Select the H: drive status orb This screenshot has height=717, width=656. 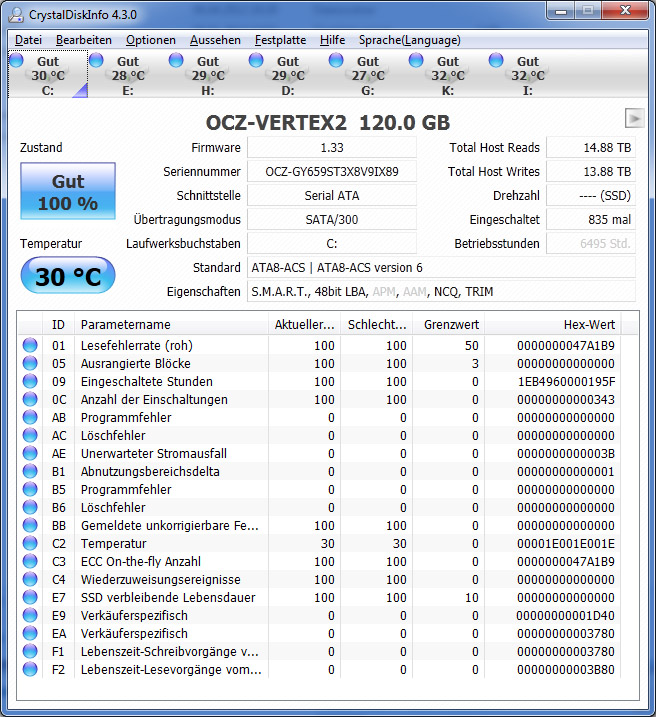tap(176, 60)
